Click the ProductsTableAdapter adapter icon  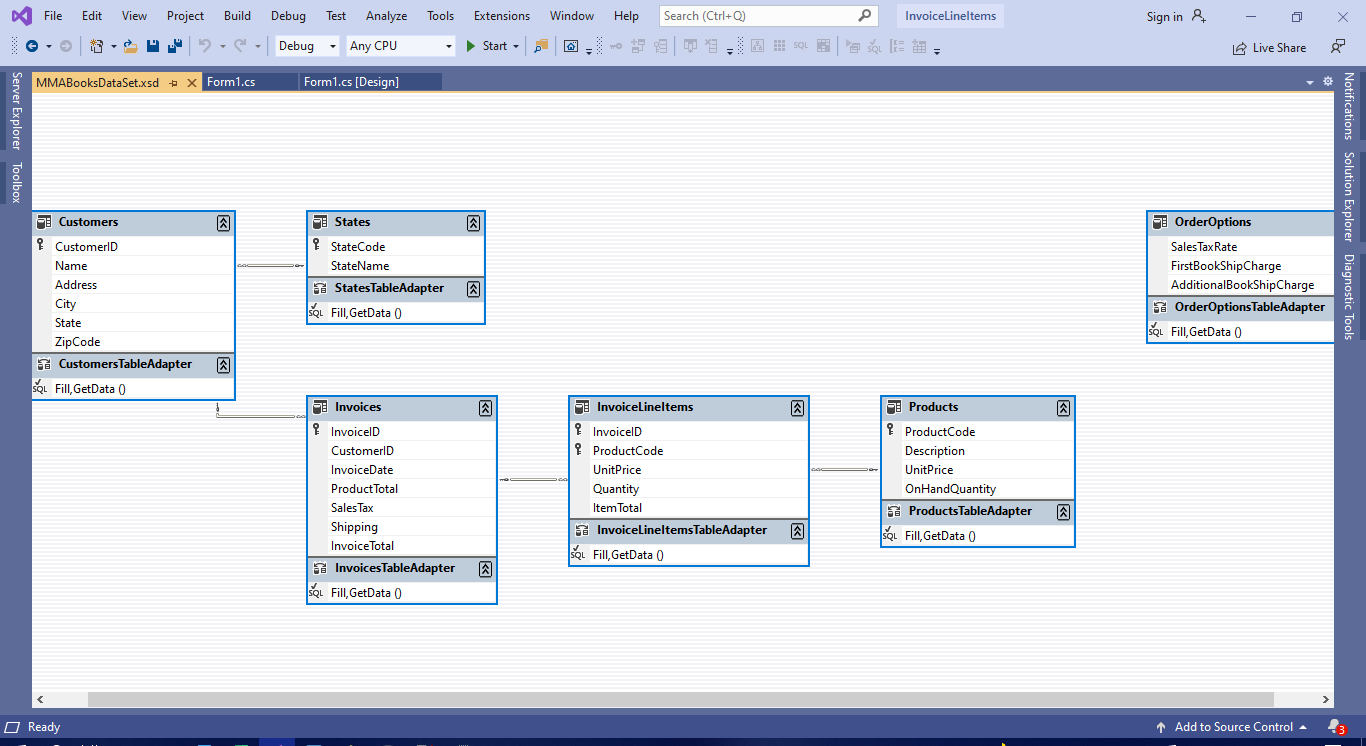point(893,511)
